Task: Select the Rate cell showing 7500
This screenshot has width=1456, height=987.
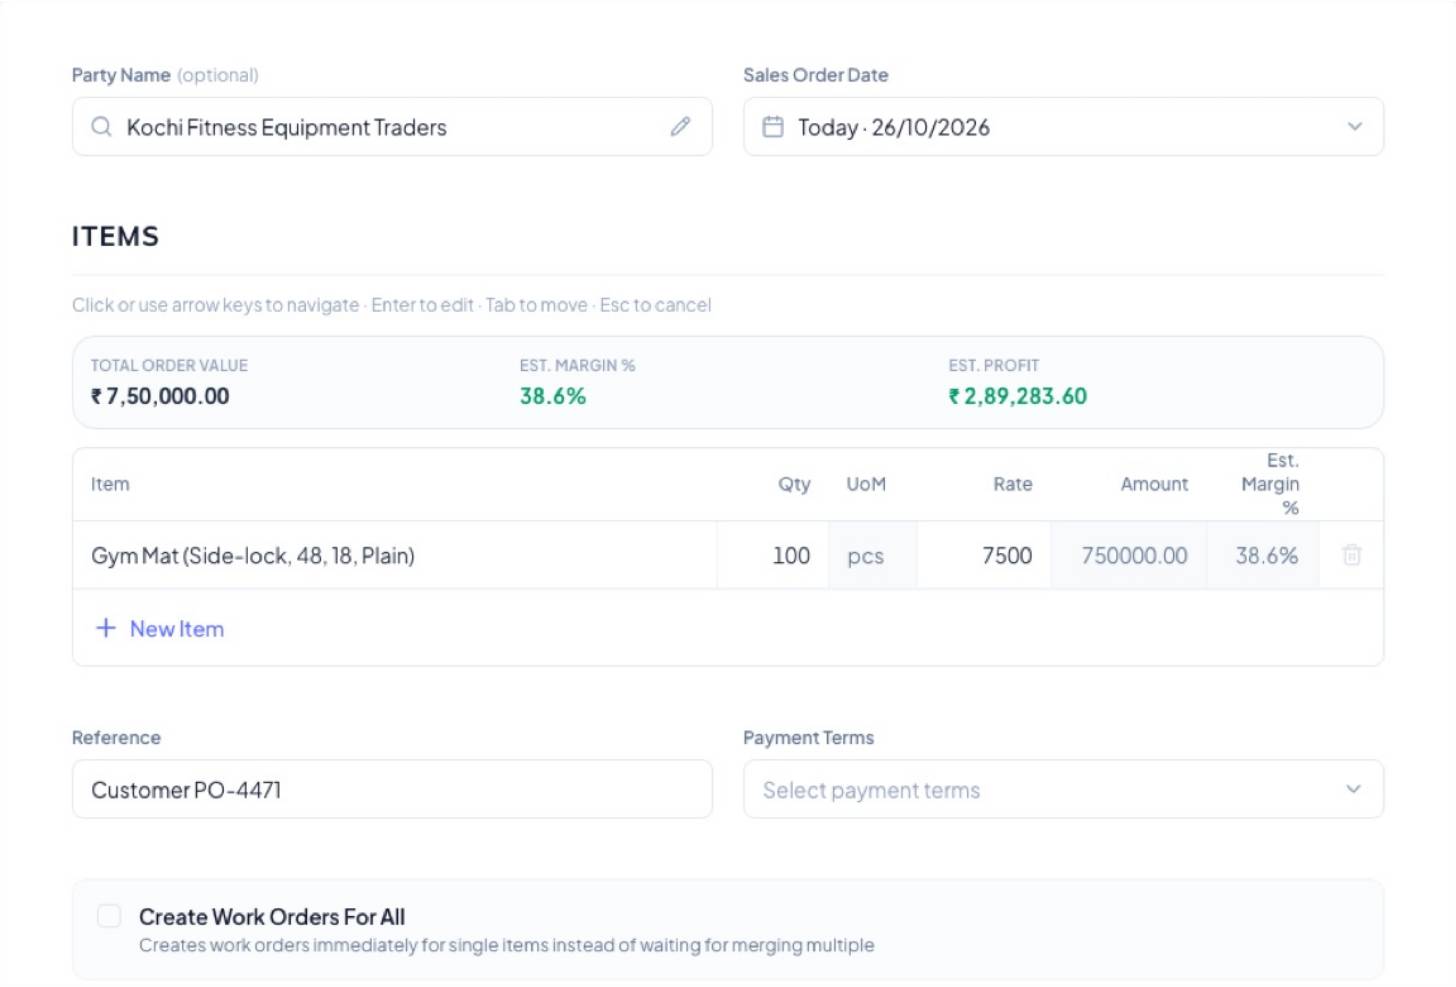Action: [x=984, y=555]
